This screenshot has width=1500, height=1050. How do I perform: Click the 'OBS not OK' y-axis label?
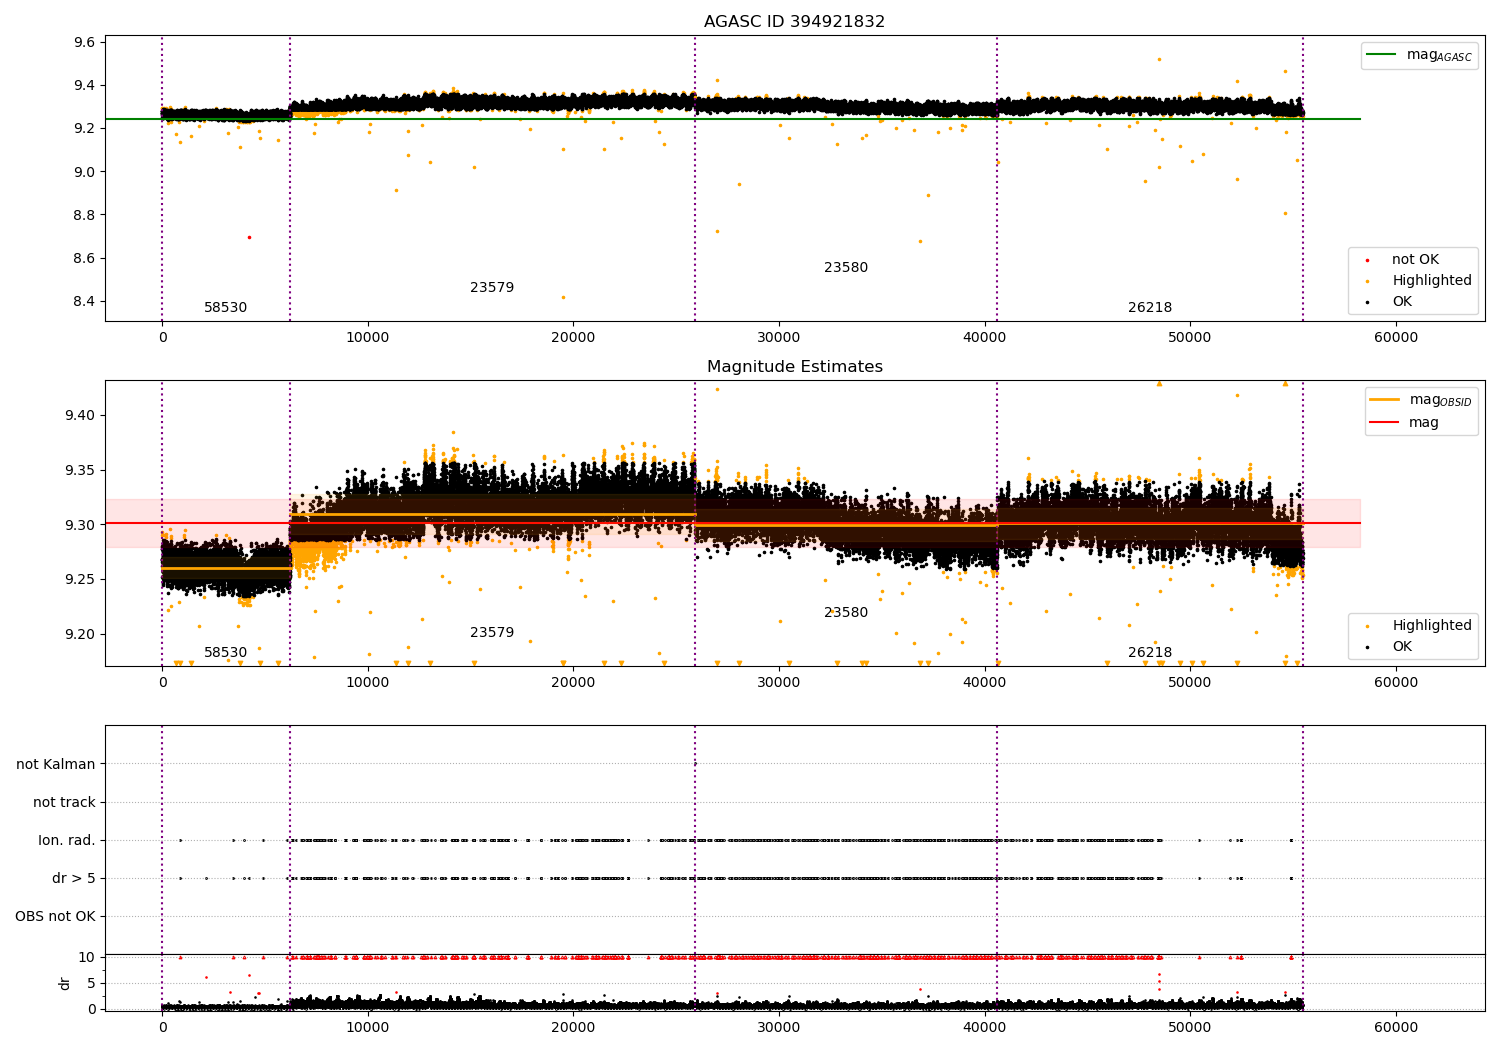[x=55, y=917]
